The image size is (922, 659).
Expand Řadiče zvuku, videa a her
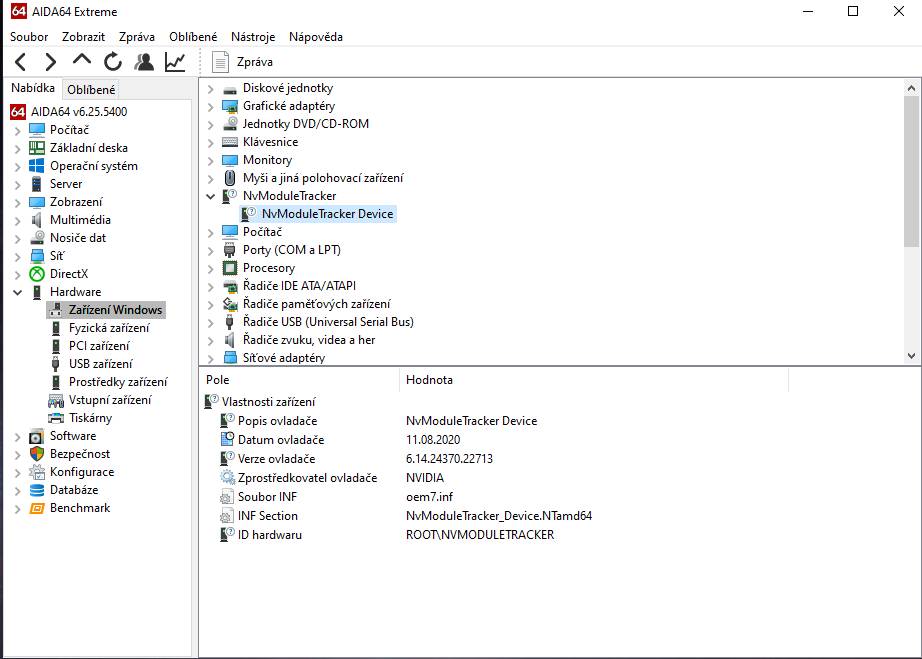point(211,340)
